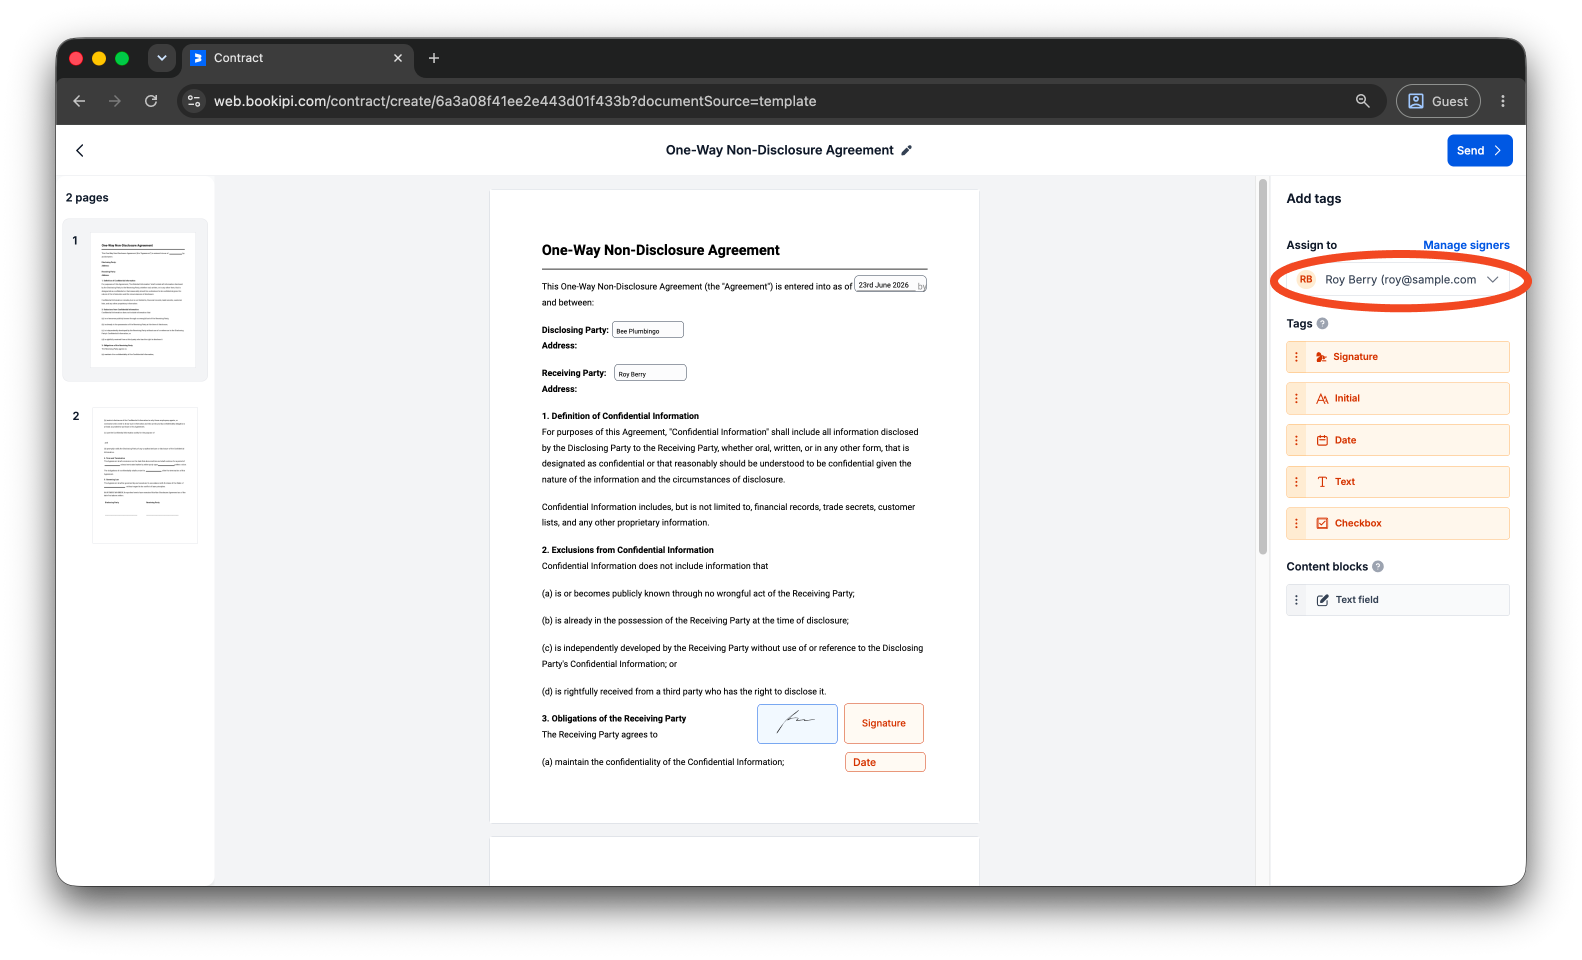Select the orange Date placeholder in the document
Image resolution: width=1582 pixels, height=960 pixels.
click(885, 762)
